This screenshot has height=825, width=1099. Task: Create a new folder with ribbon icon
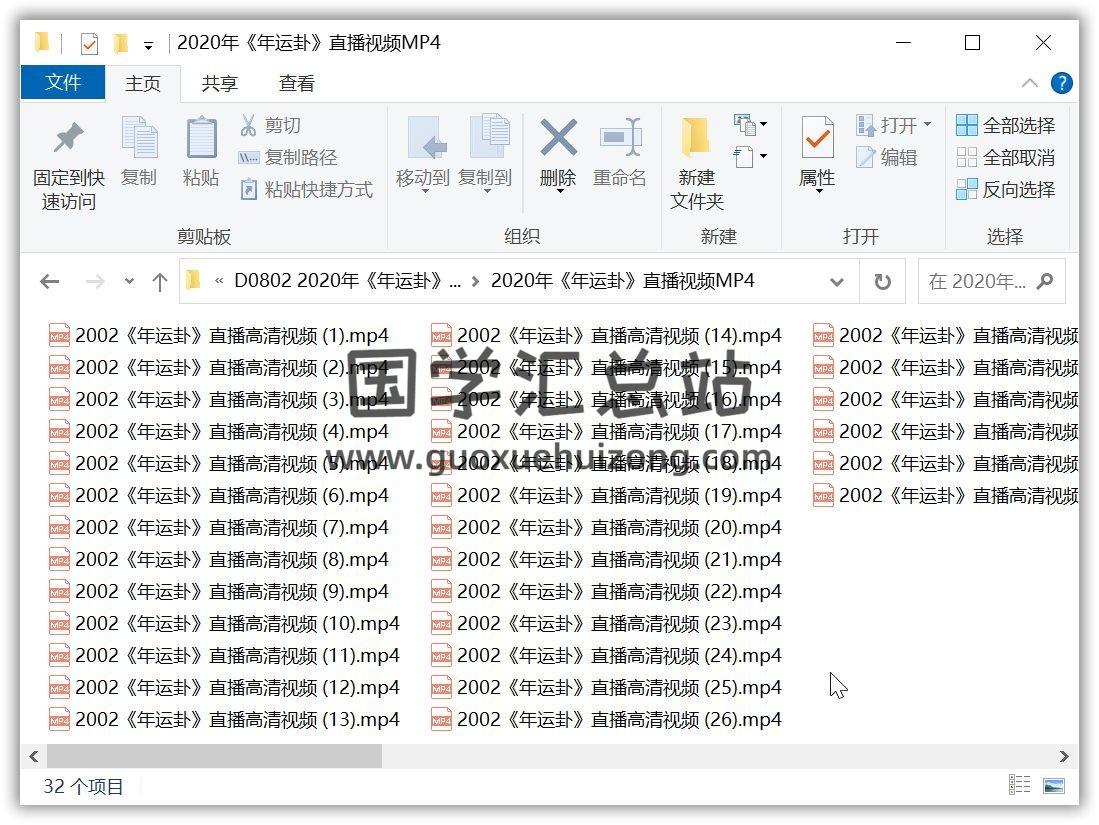696,140
